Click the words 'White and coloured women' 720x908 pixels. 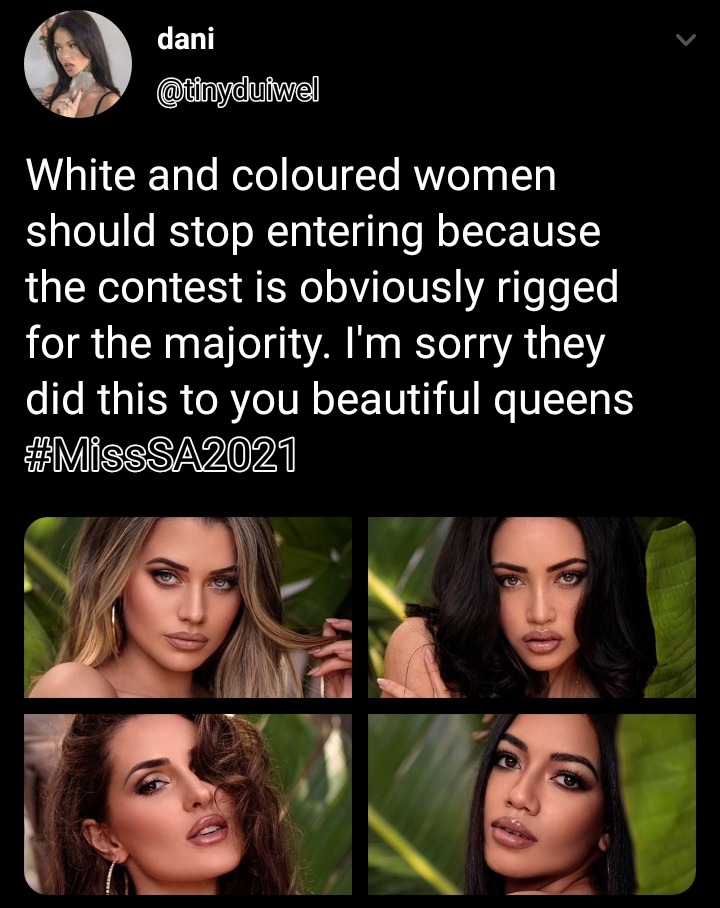tap(291, 175)
